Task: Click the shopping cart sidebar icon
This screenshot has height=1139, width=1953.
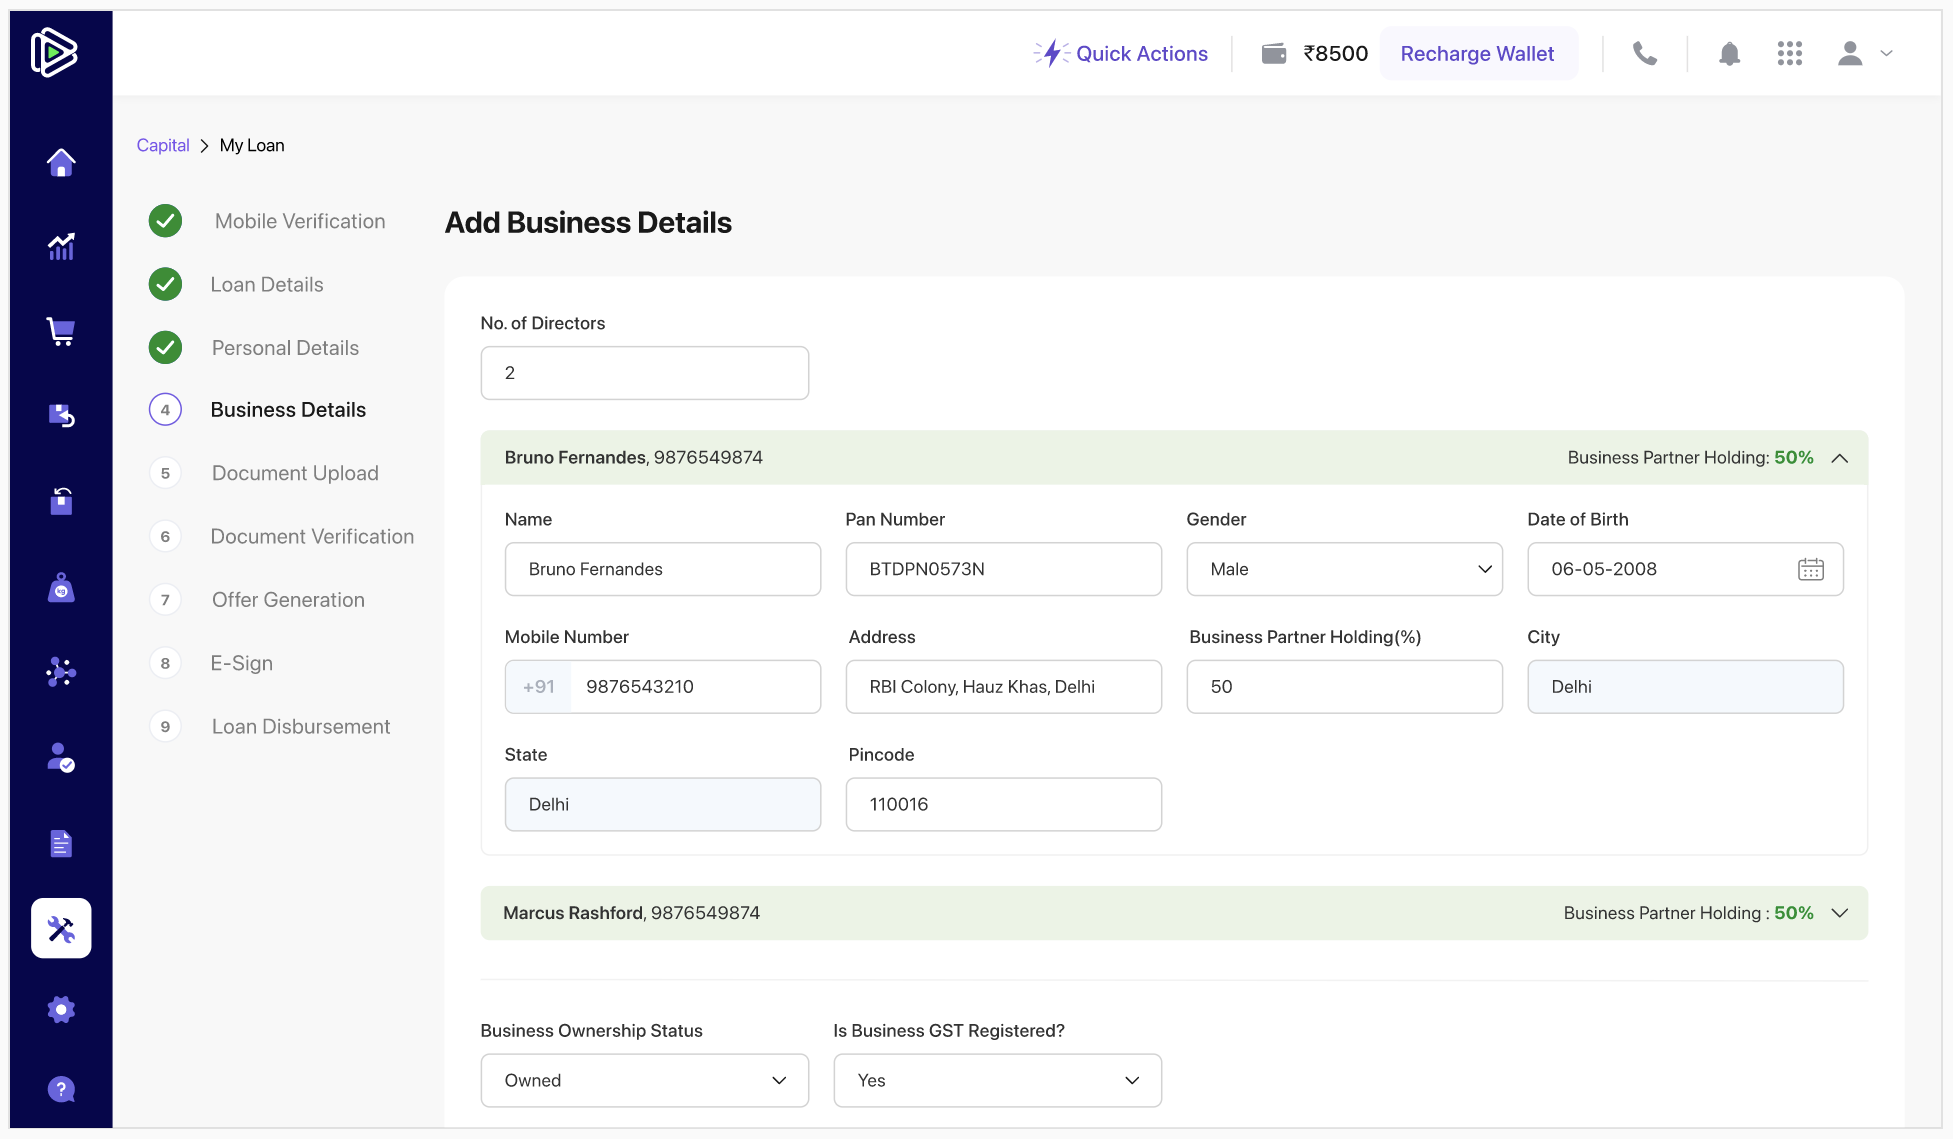Action: click(61, 331)
